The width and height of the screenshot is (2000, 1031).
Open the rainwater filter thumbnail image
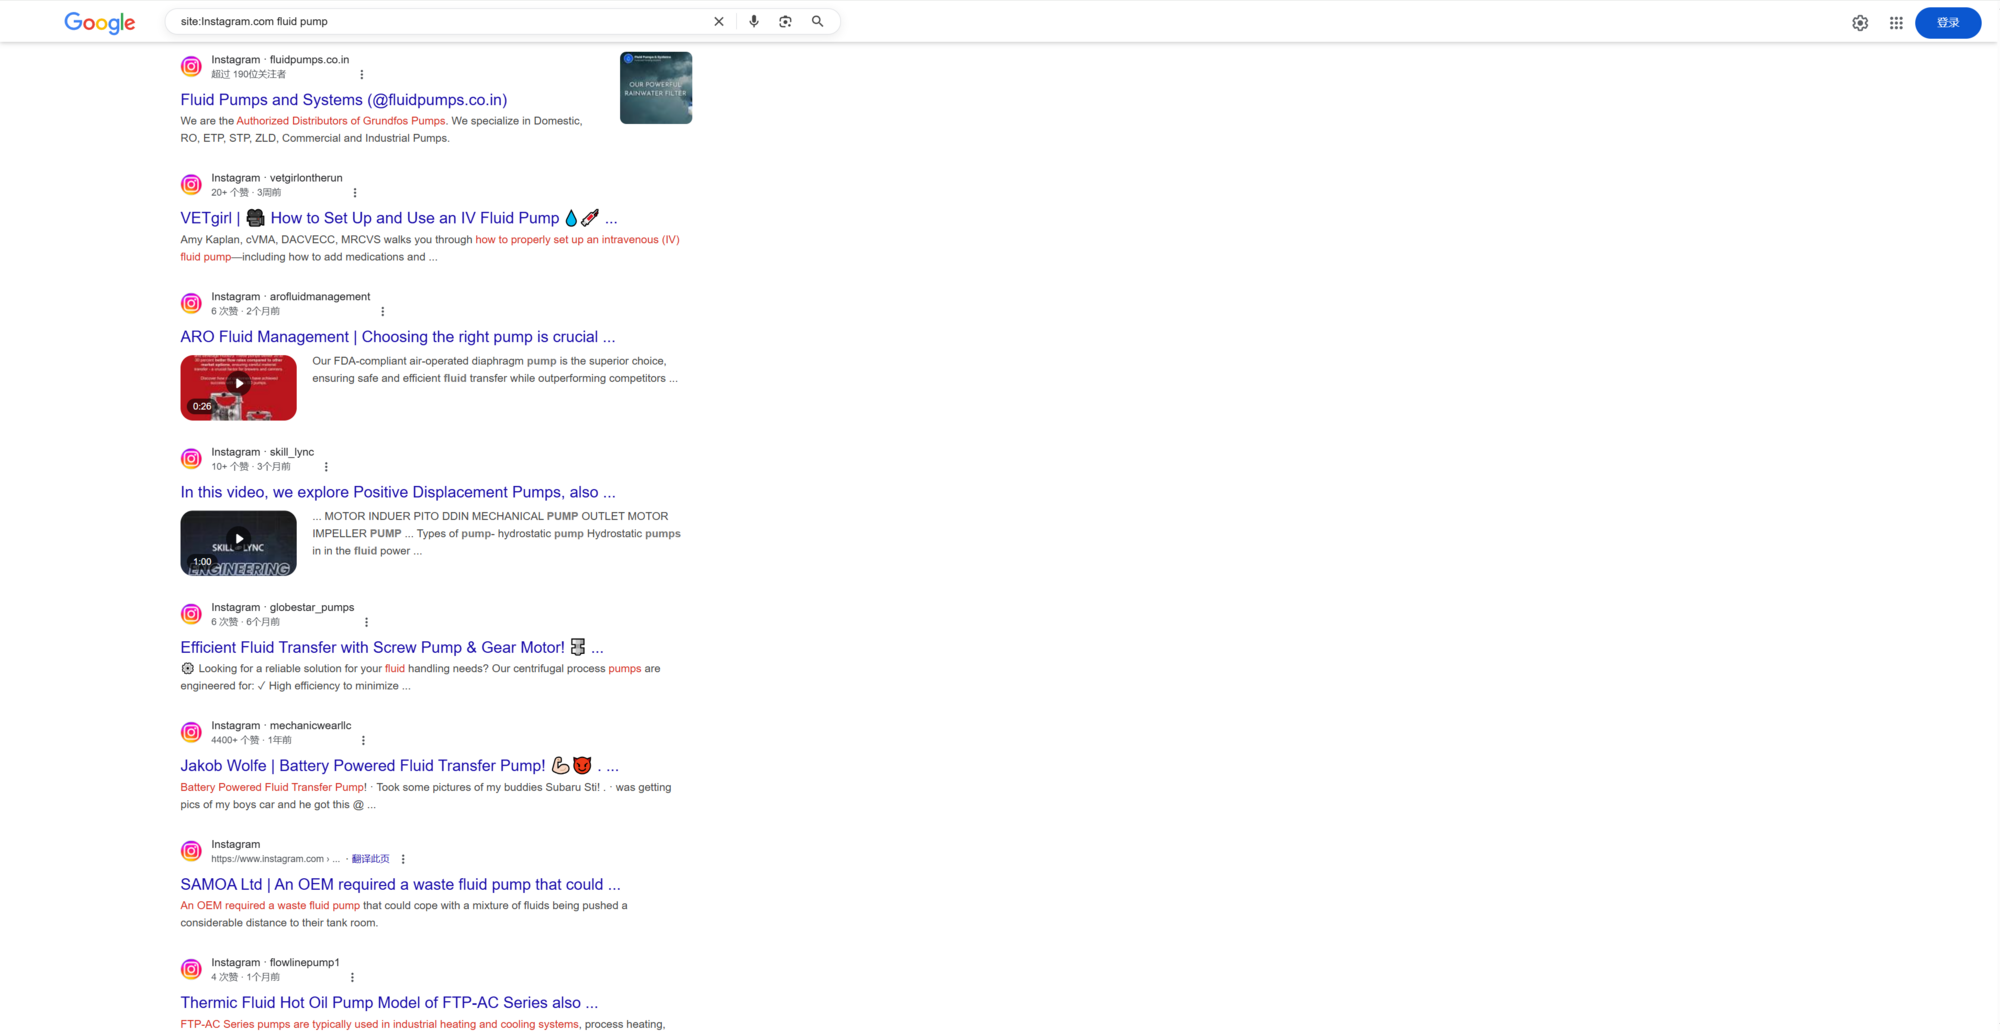(656, 88)
